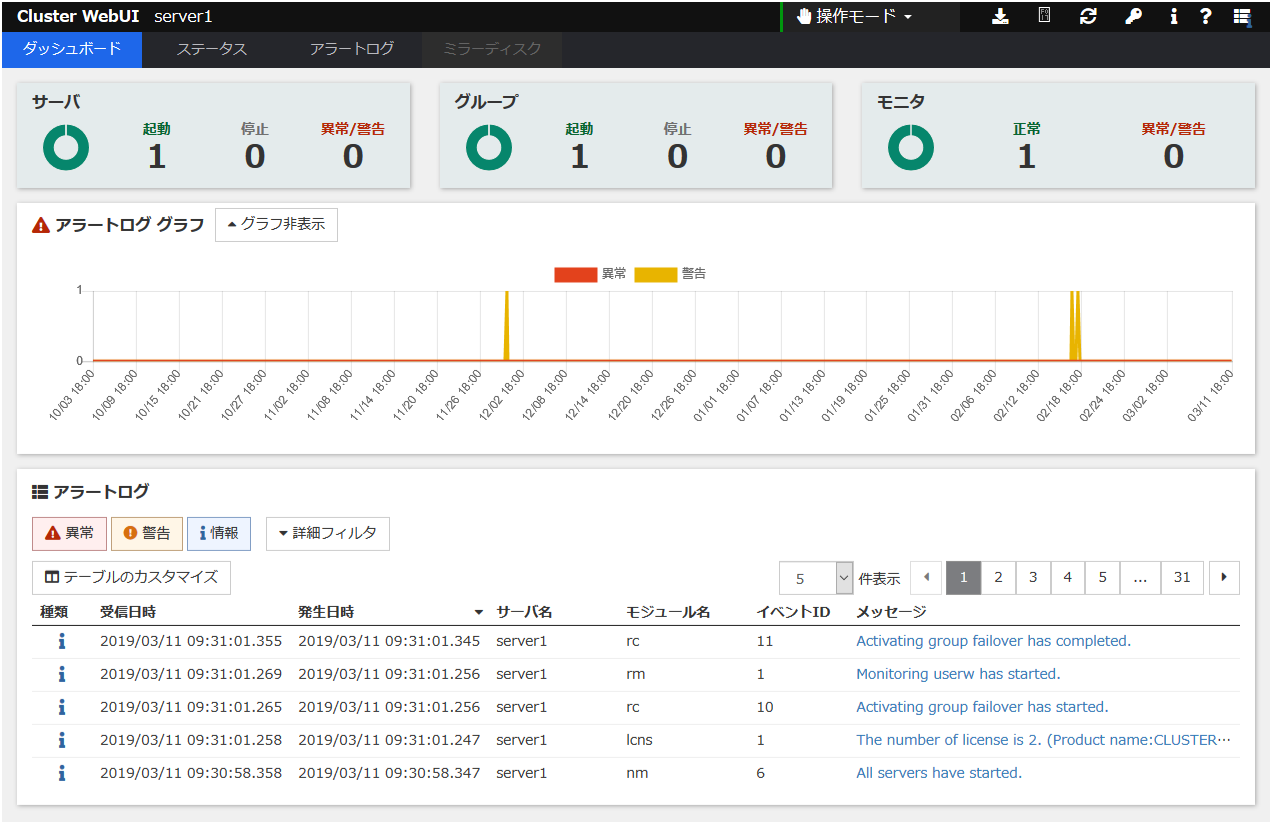Click the time information icon in the header
The height and width of the screenshot is (824, 1272).
[x=1043, y=16]
